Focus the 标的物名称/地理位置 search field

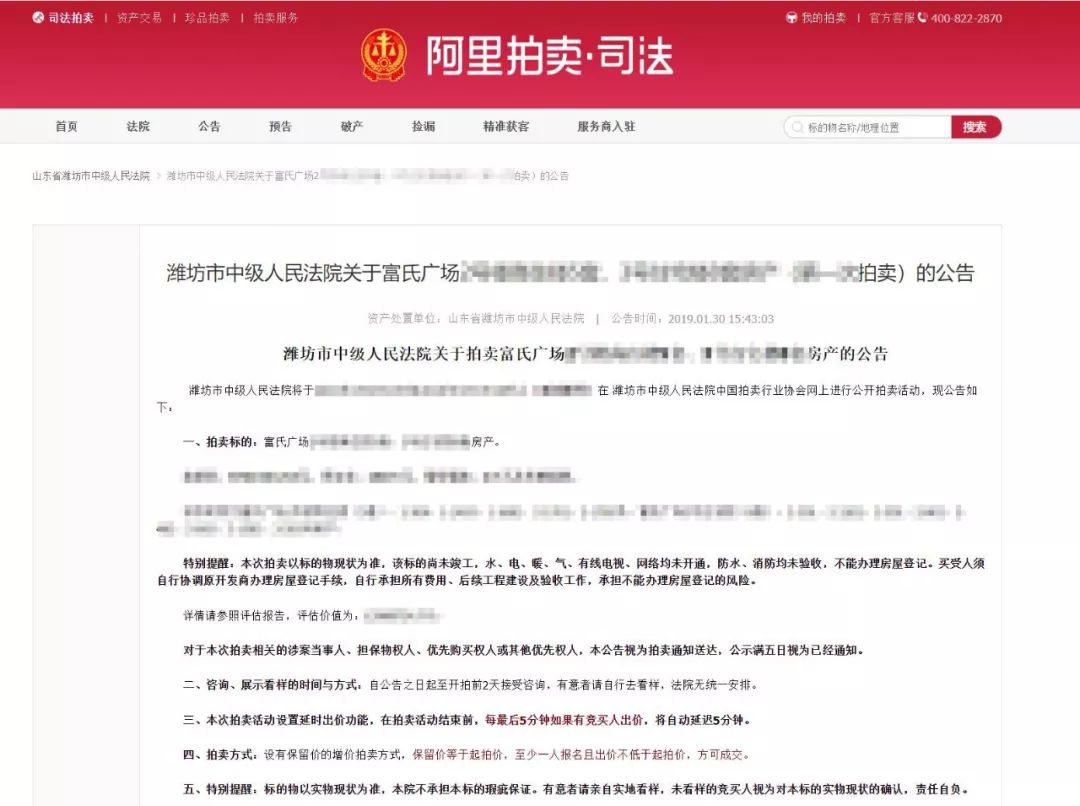pos(868,127)
